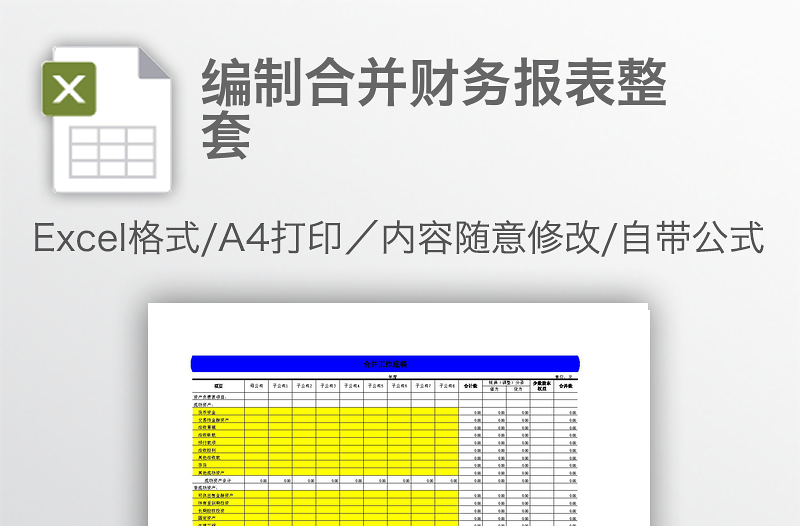Viewport: 800px width, 526px height.
Task: Select the 固定资产 row label
Action: click(x=206, y=518)
